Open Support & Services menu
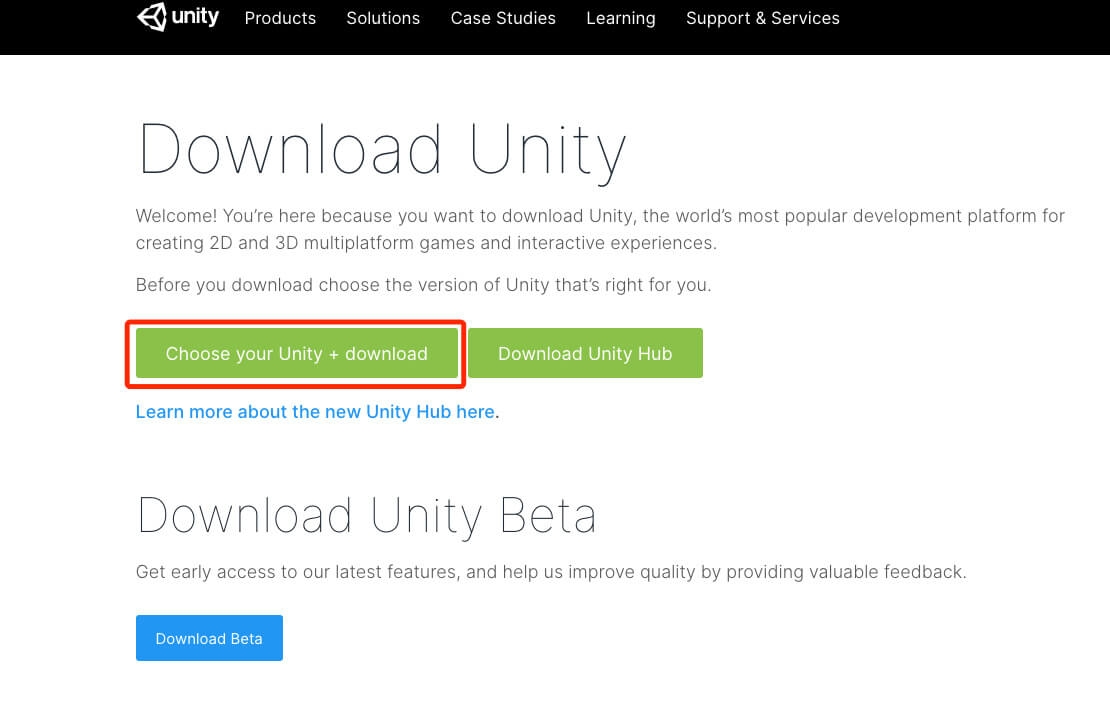The image size is (1110, 702). (762, 18)
